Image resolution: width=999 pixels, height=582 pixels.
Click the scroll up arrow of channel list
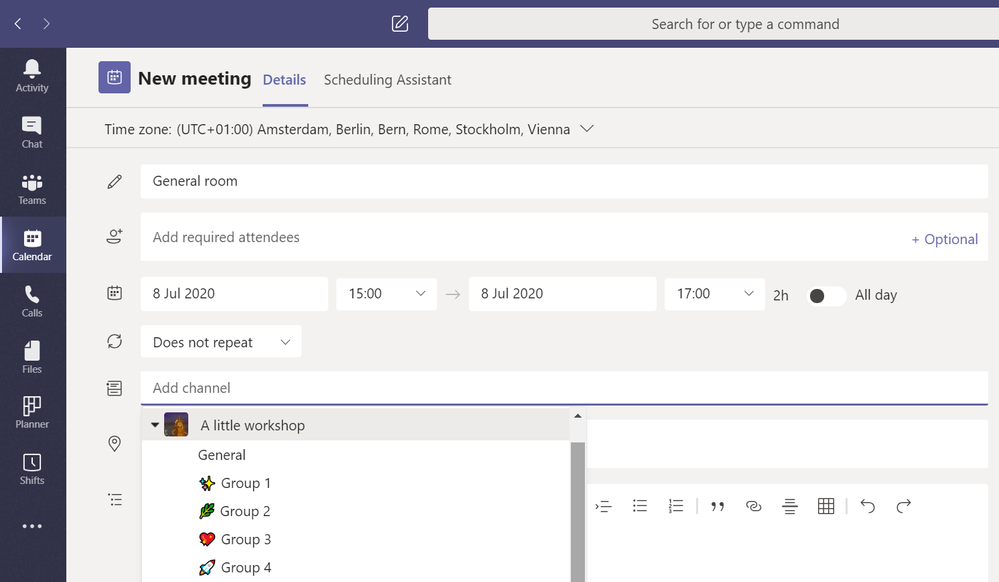point(577,416)
